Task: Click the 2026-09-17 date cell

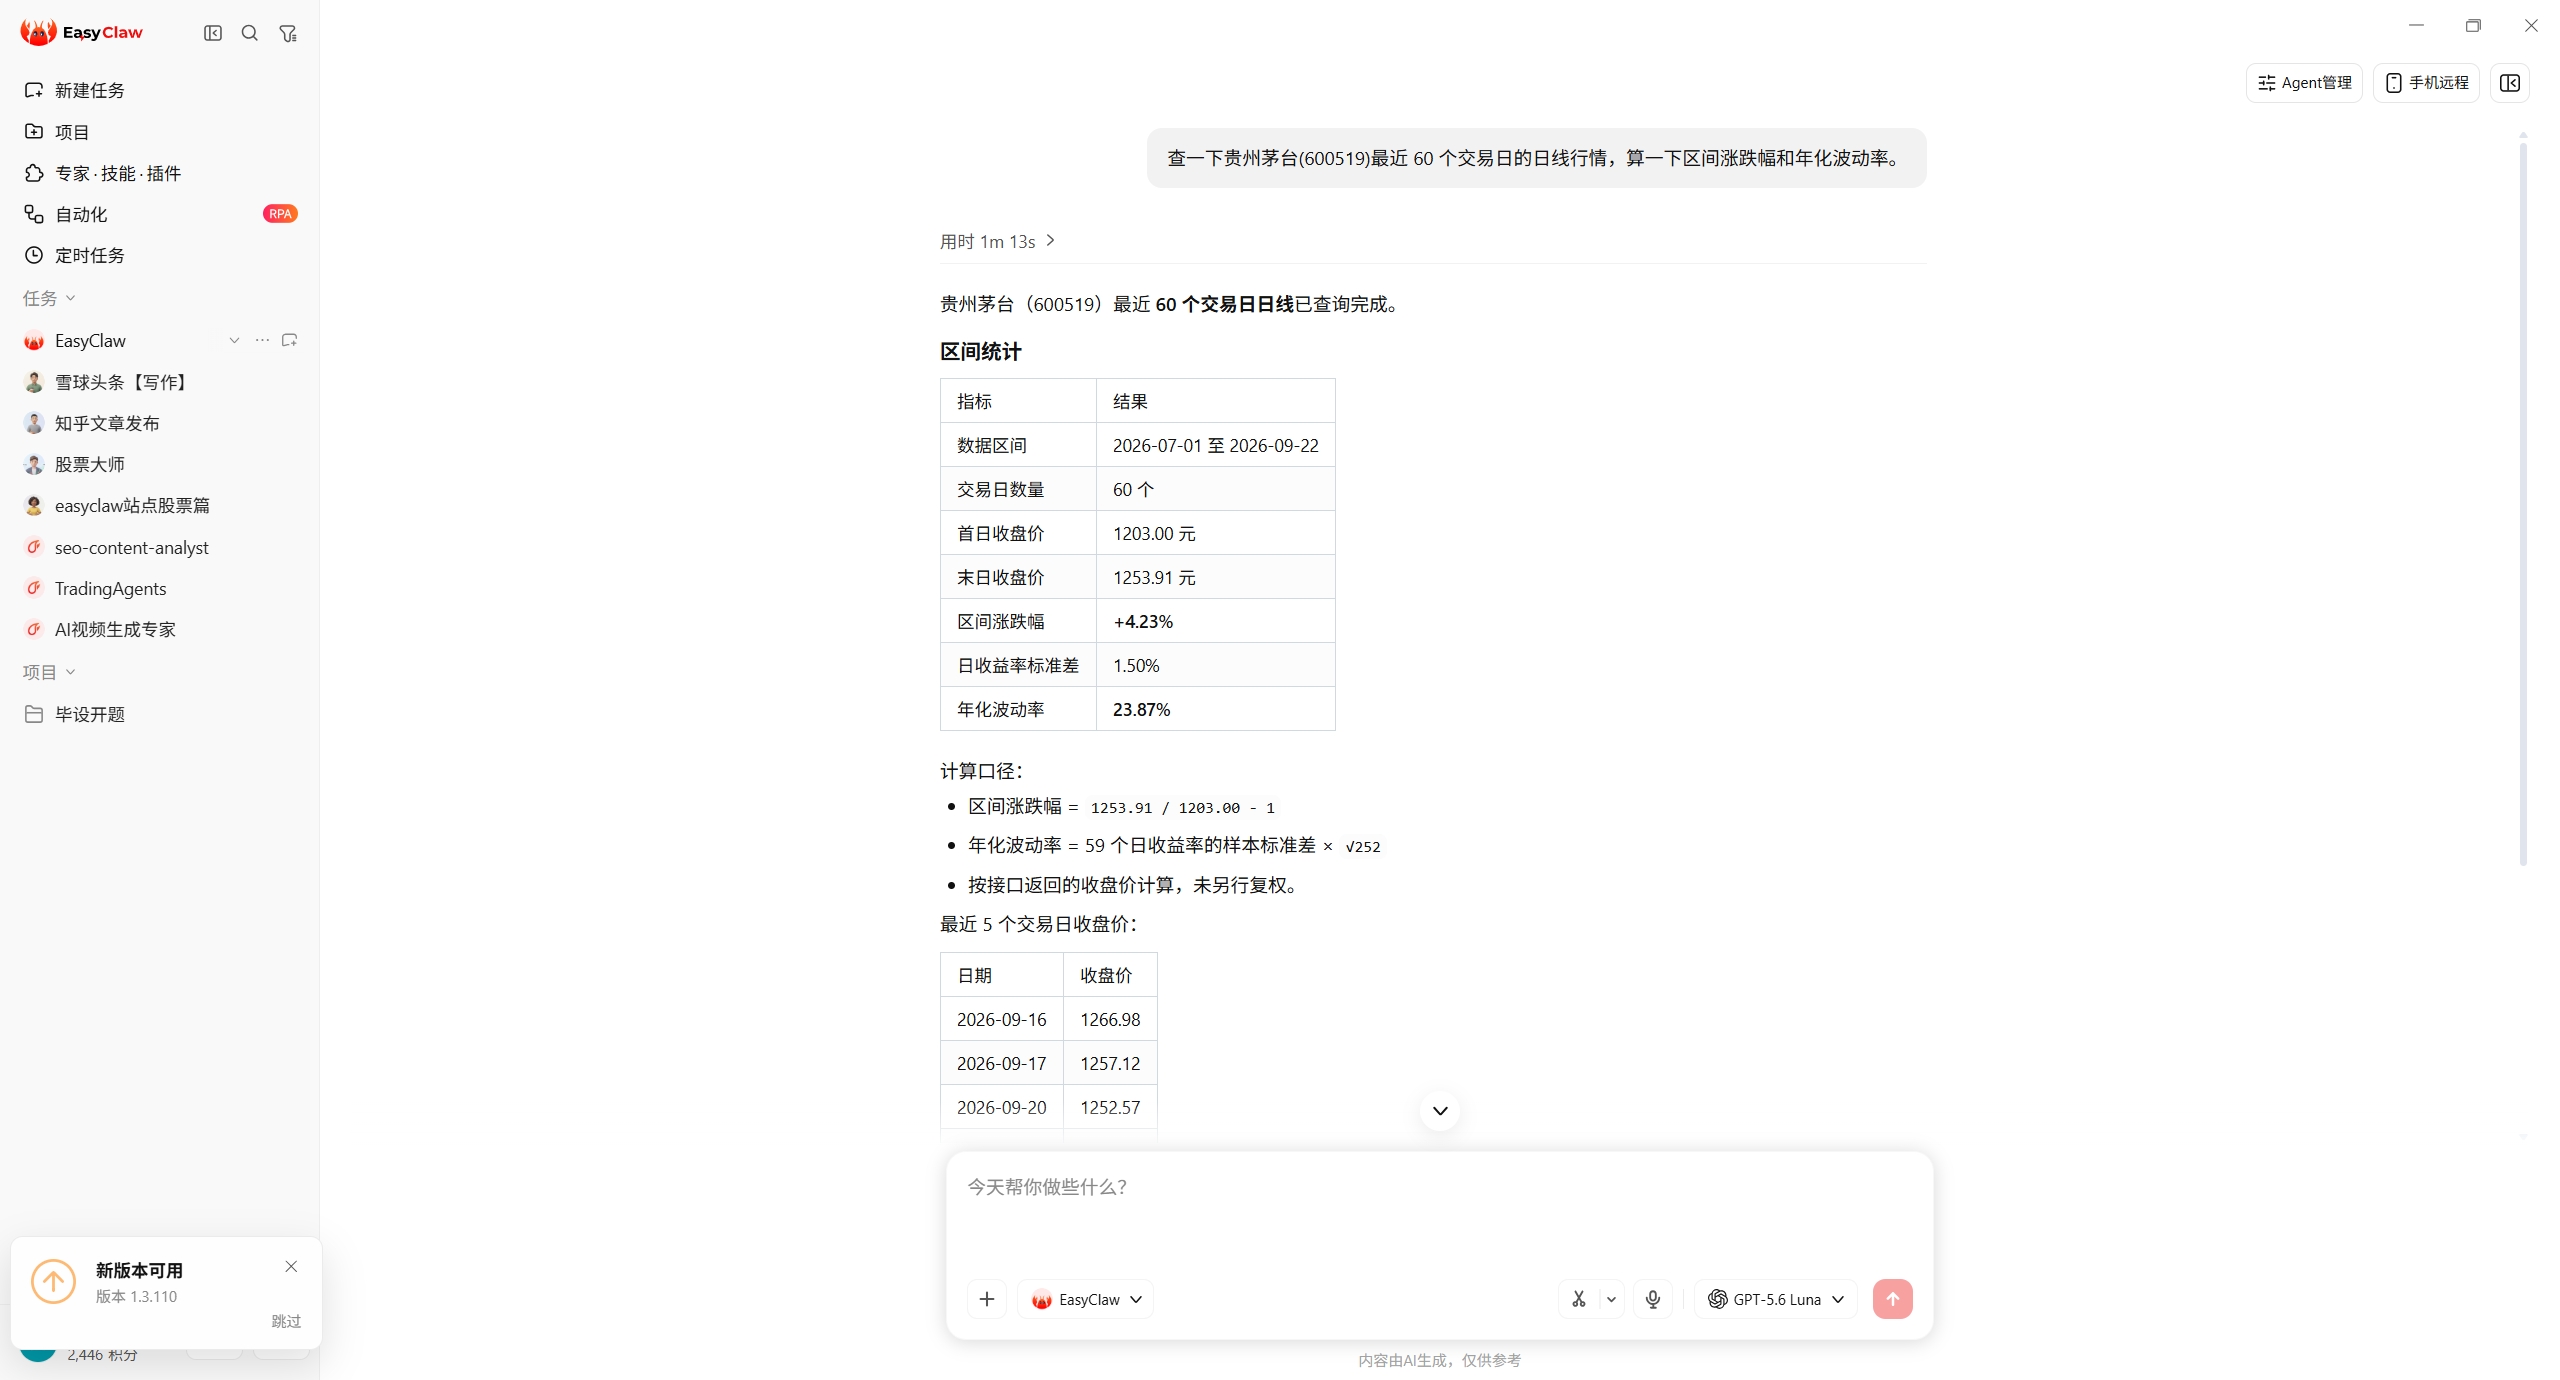Action: (x=1002, y=1063)
